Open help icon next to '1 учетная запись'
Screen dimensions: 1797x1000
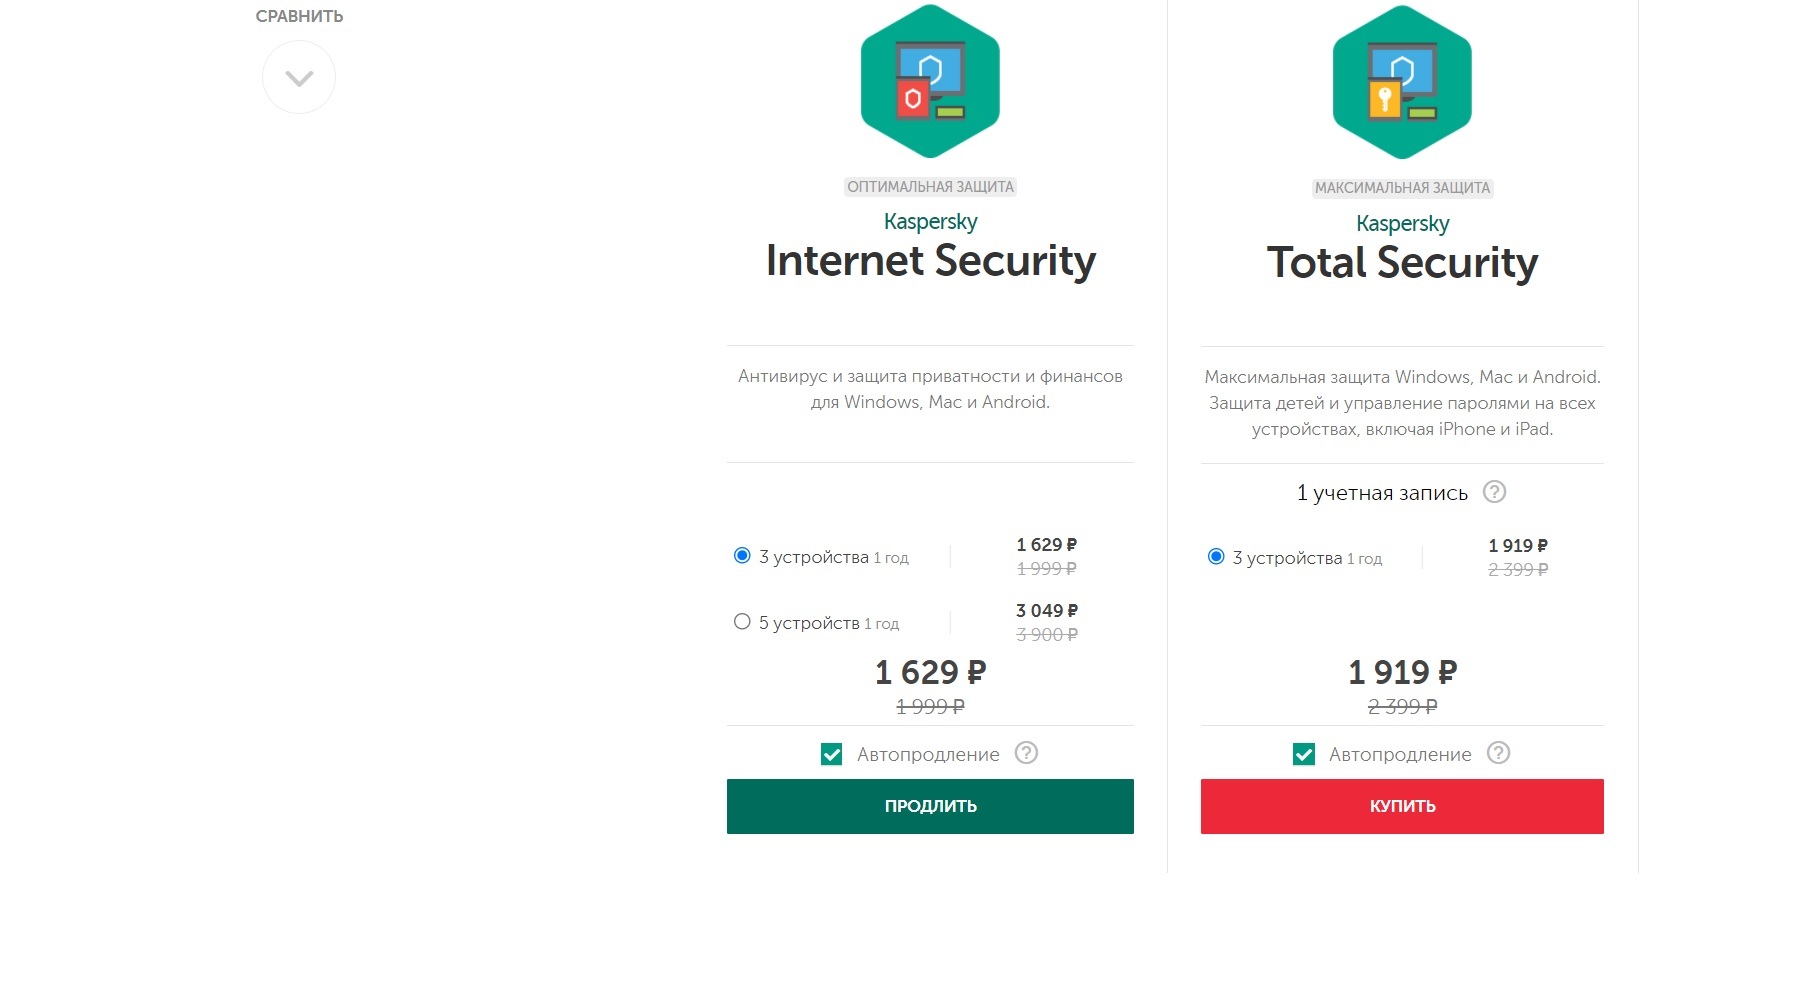1494,492
